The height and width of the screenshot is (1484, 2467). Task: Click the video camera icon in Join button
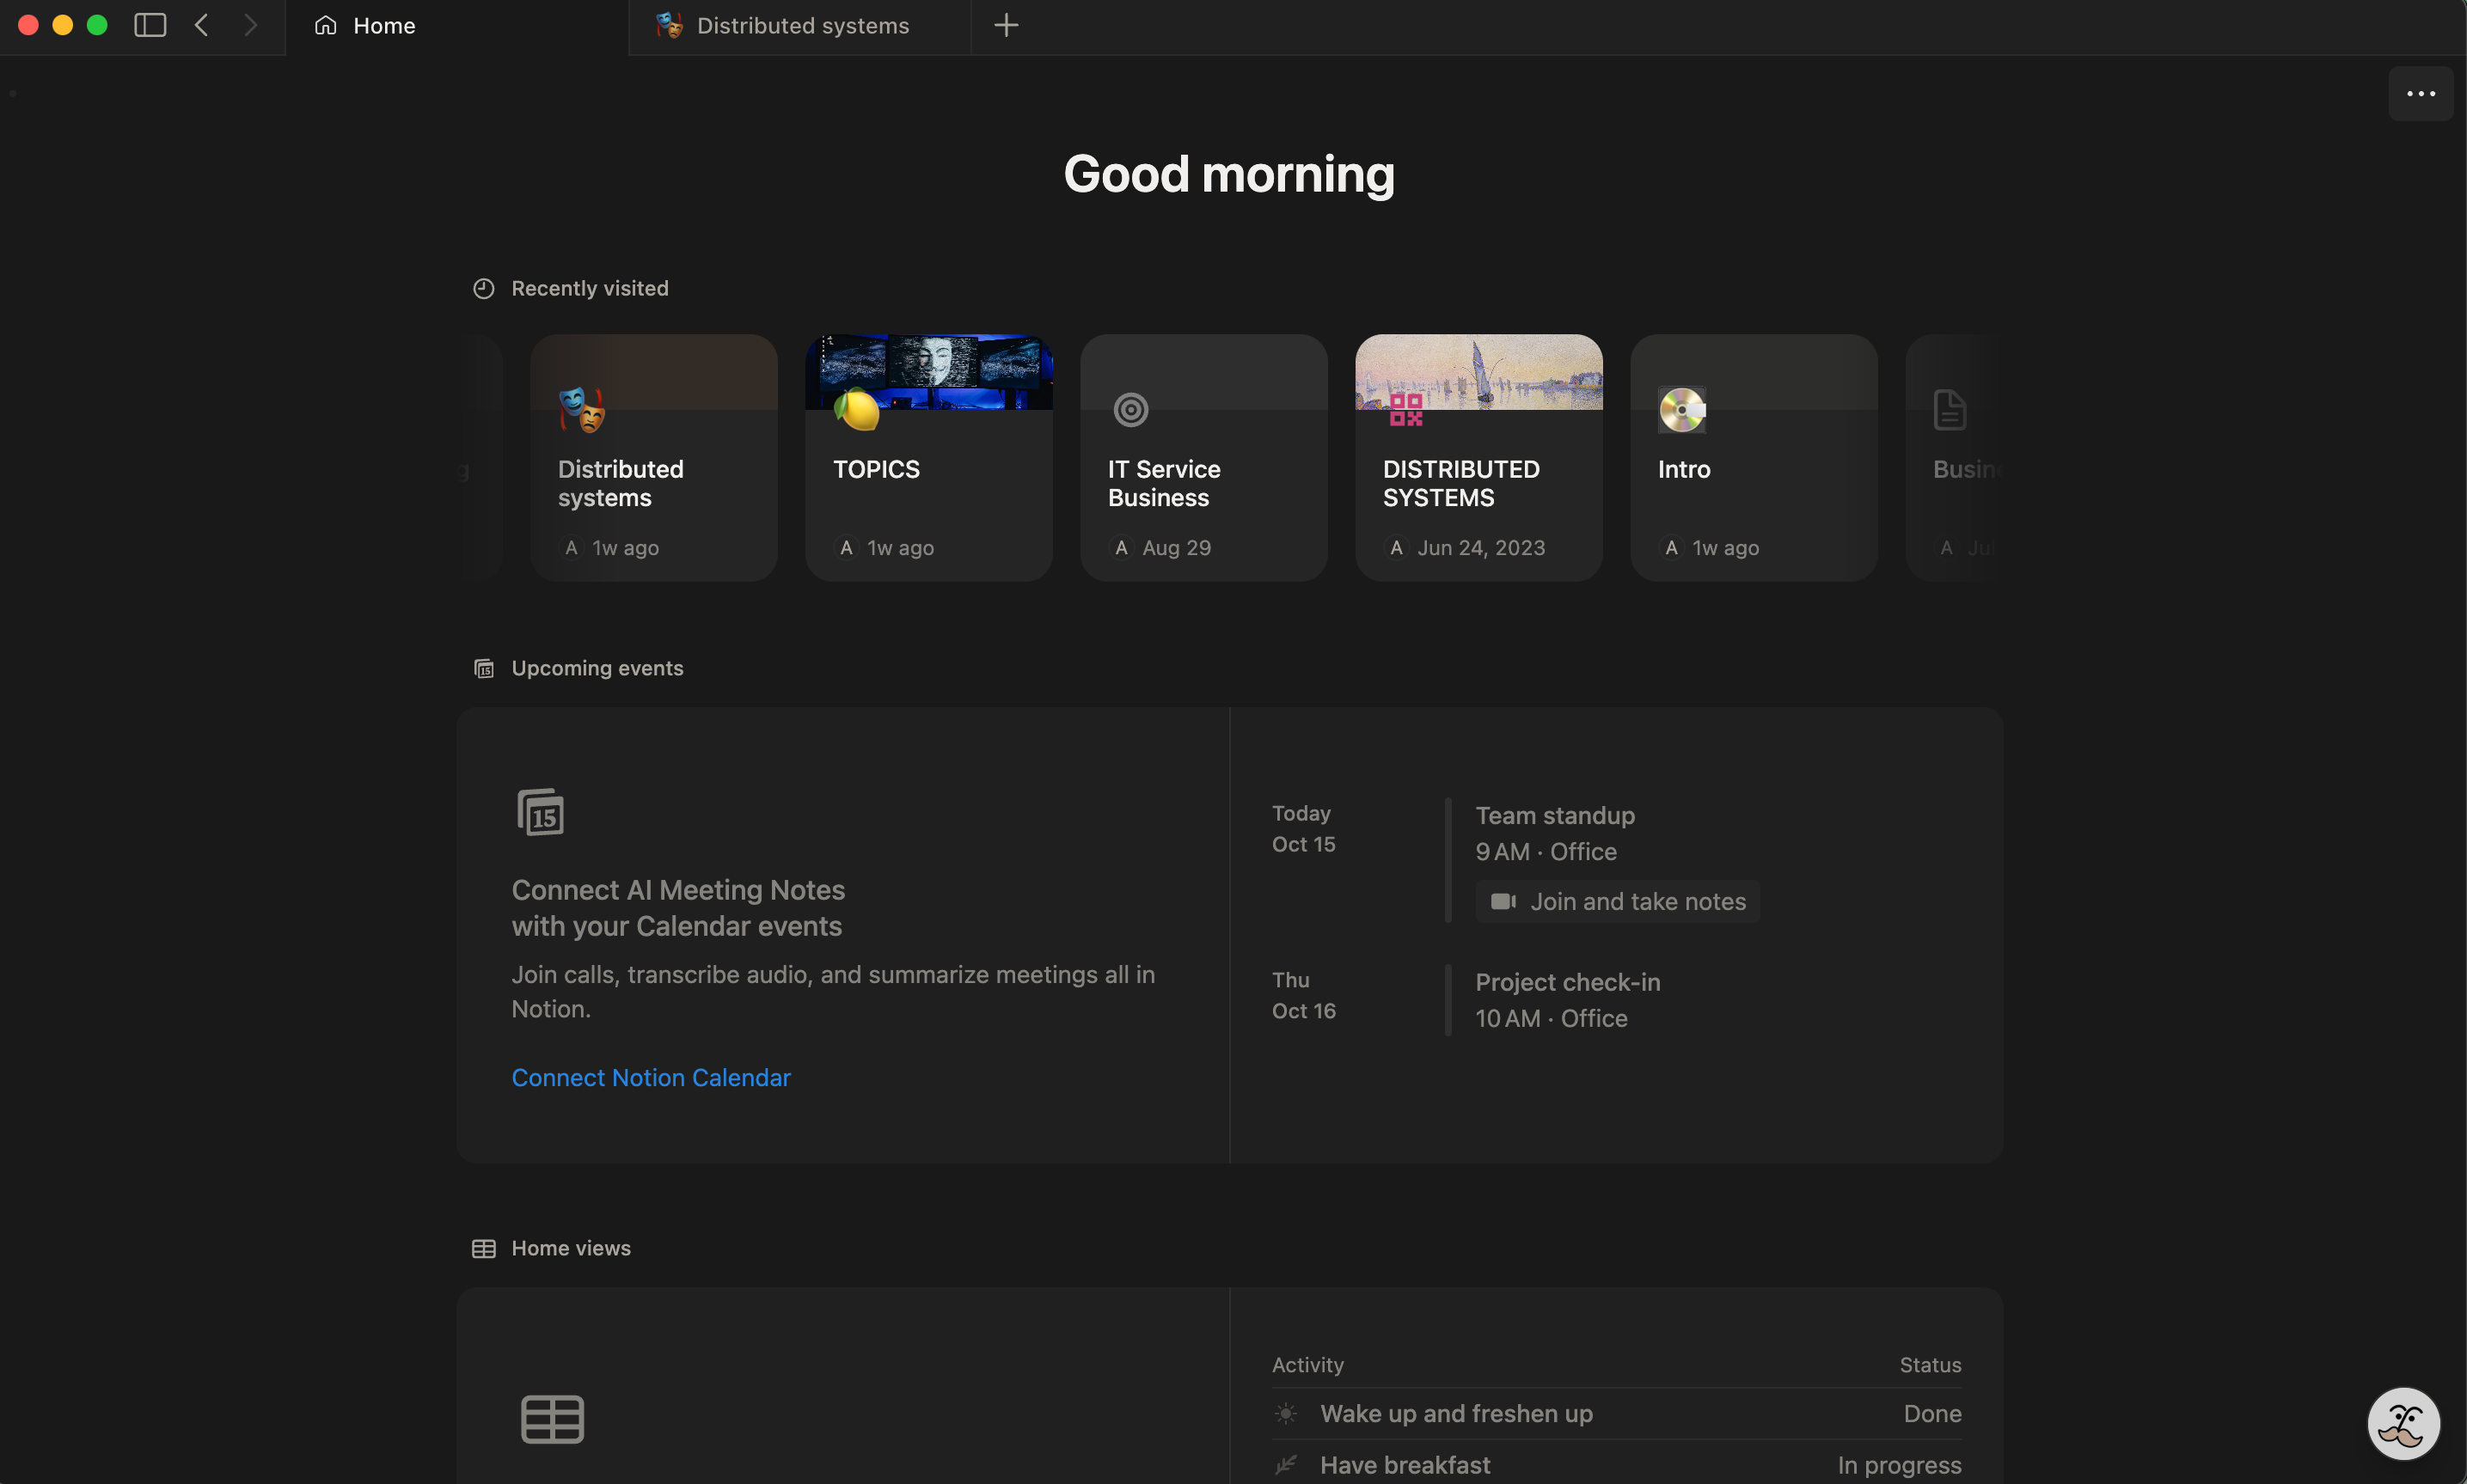point(1503,902)
